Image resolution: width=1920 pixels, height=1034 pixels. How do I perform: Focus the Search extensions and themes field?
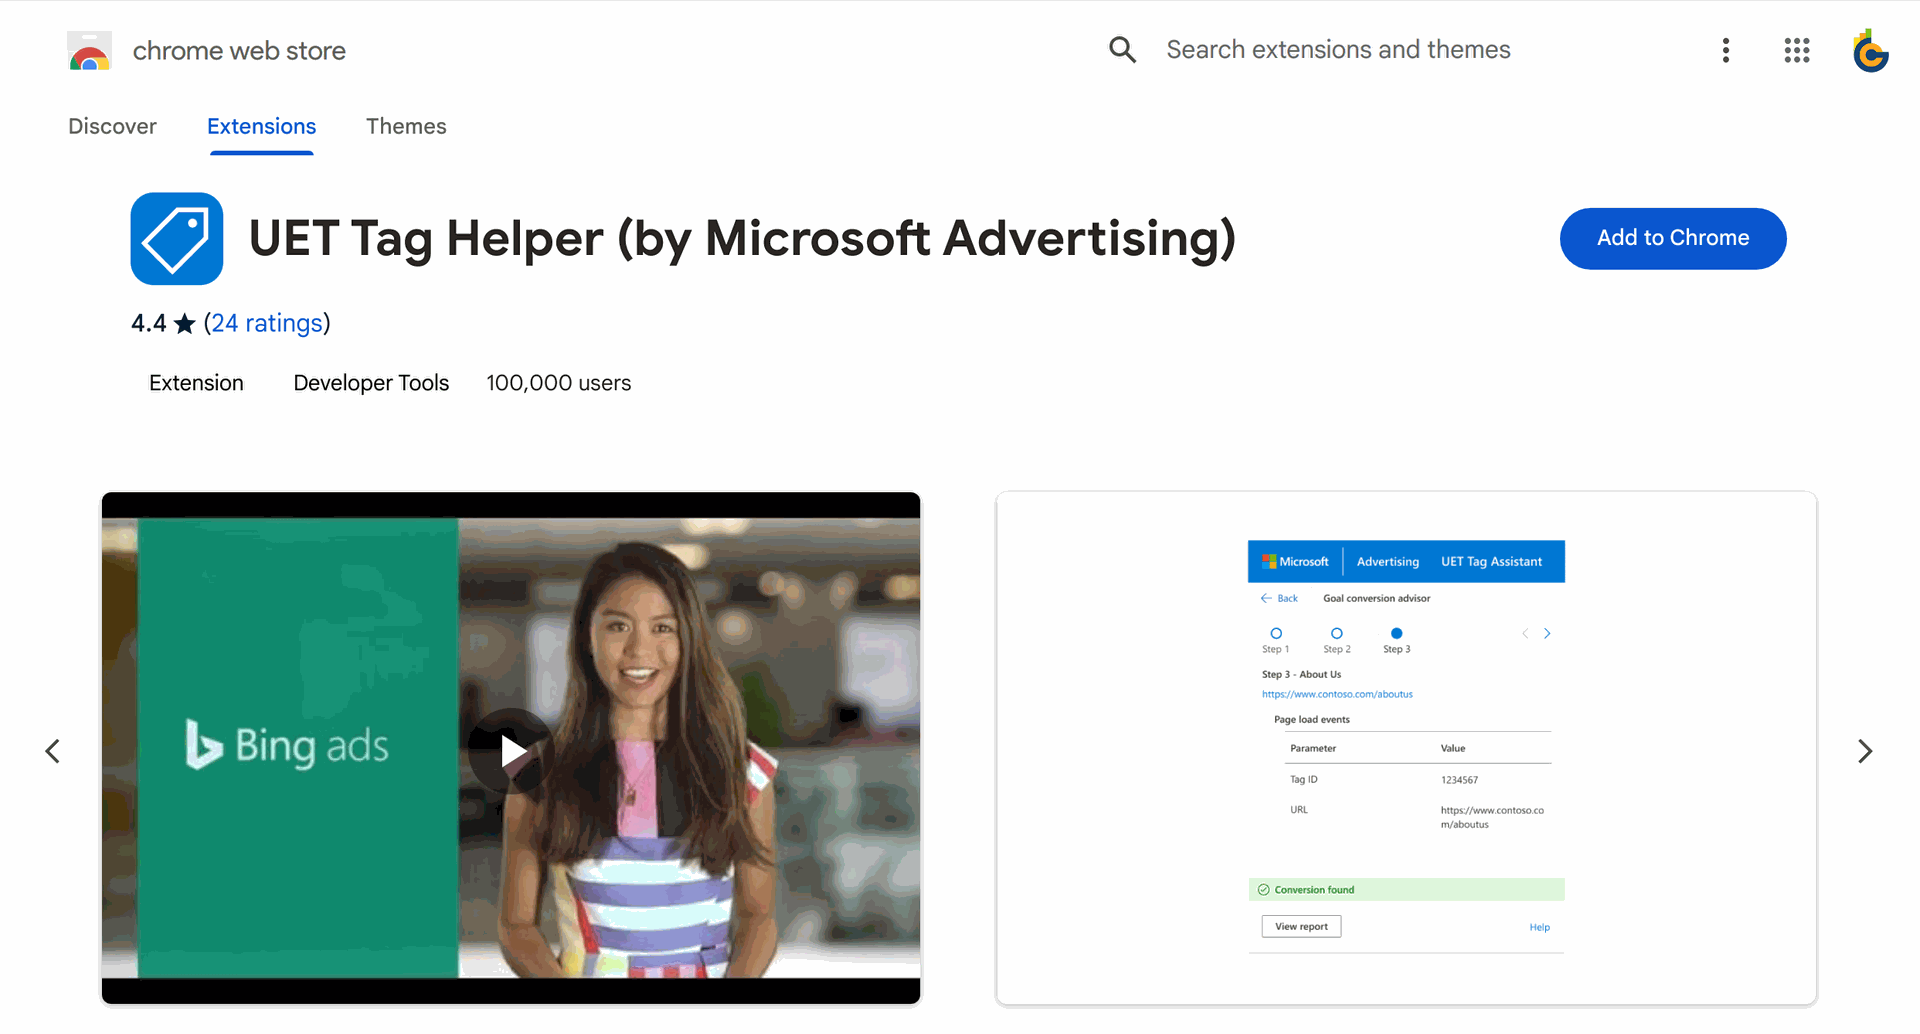1338,50
